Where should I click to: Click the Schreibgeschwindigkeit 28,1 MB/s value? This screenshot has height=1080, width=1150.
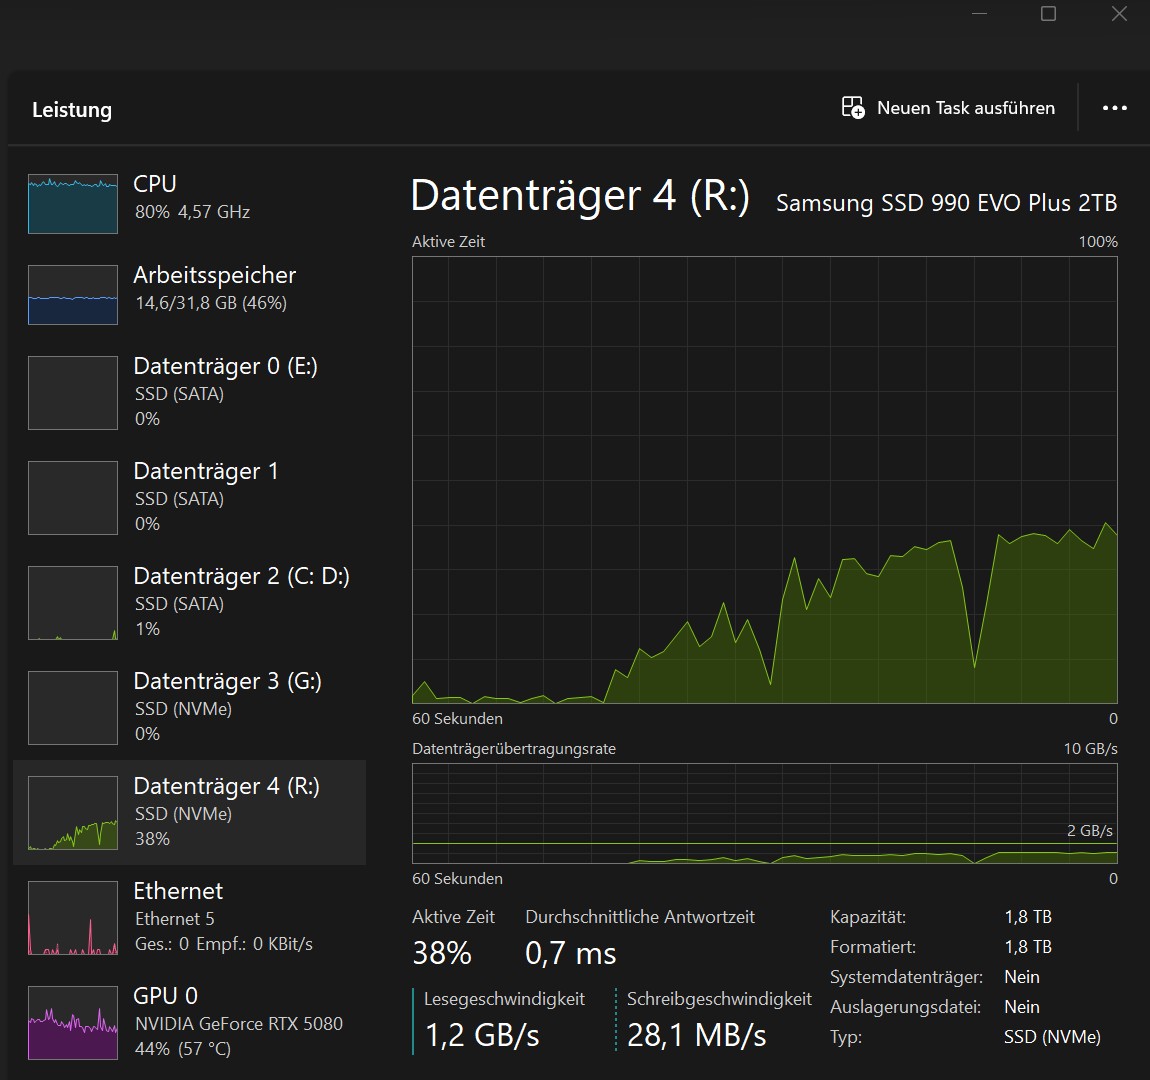click(696, 1035)
